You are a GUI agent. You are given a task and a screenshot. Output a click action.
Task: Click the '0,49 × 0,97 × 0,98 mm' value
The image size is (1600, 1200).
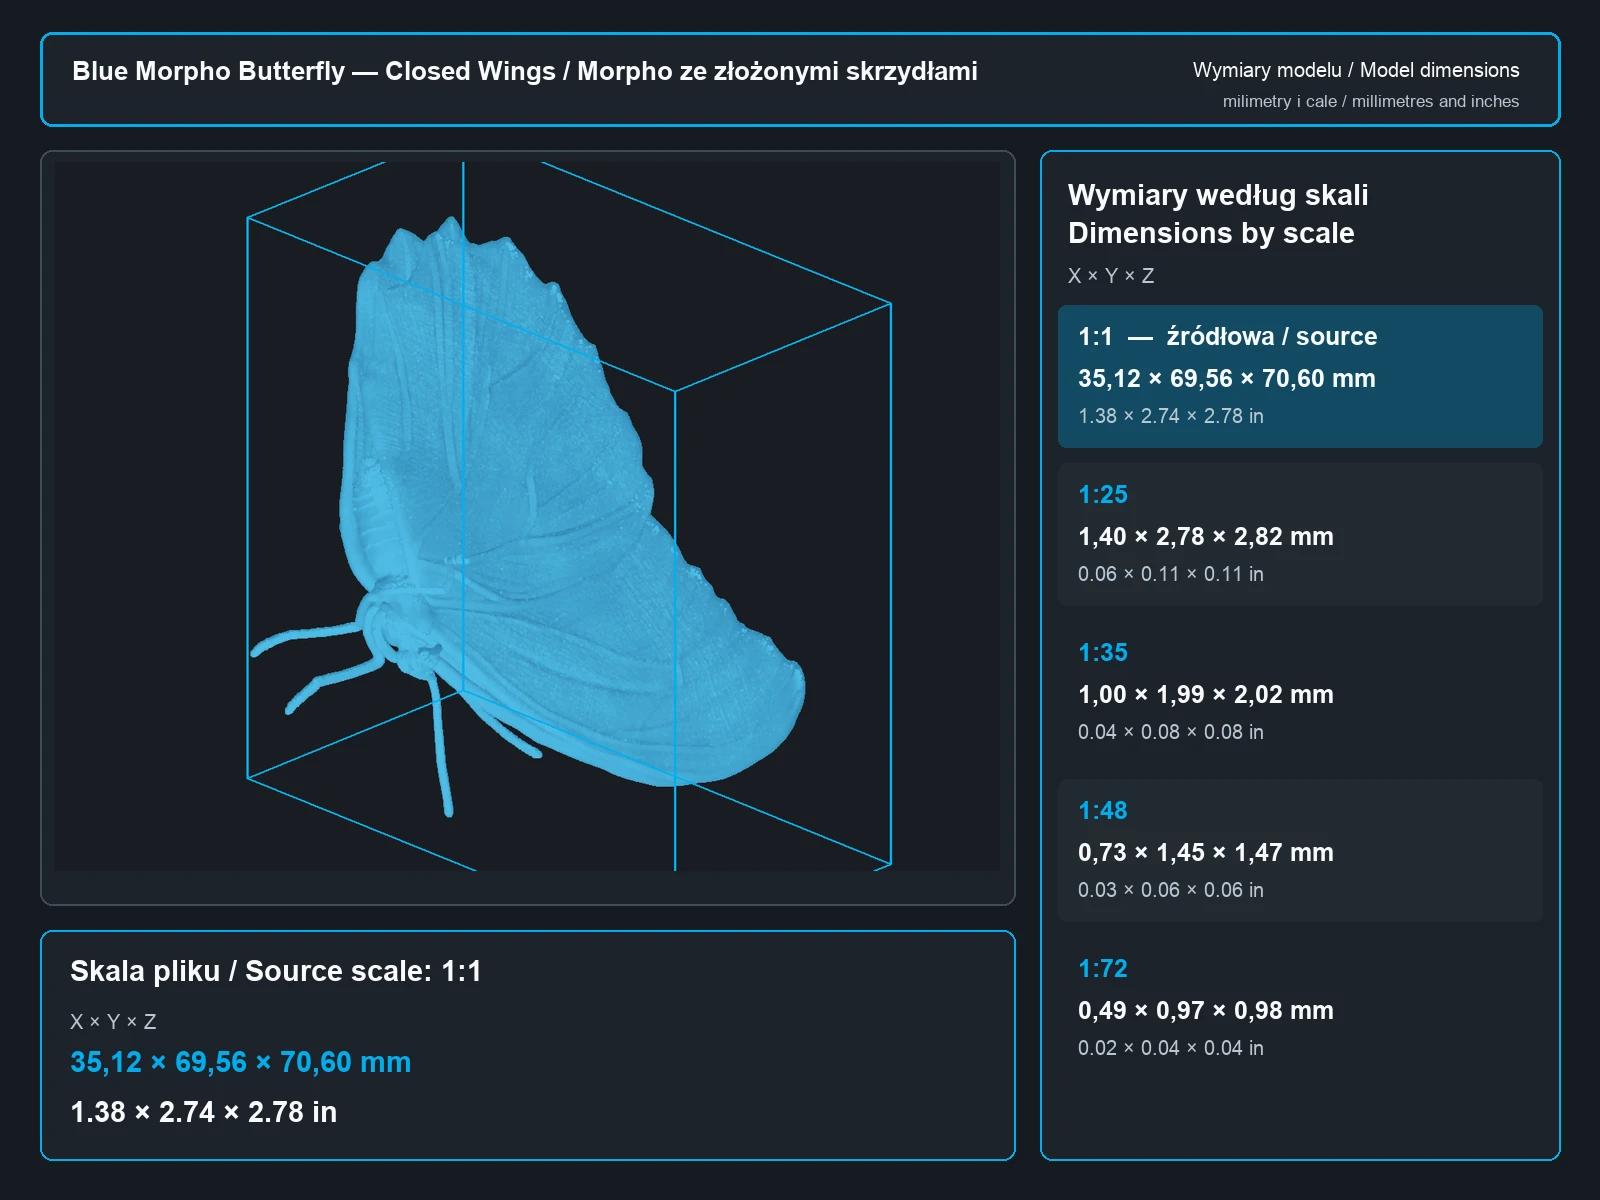point(1206,1011)
